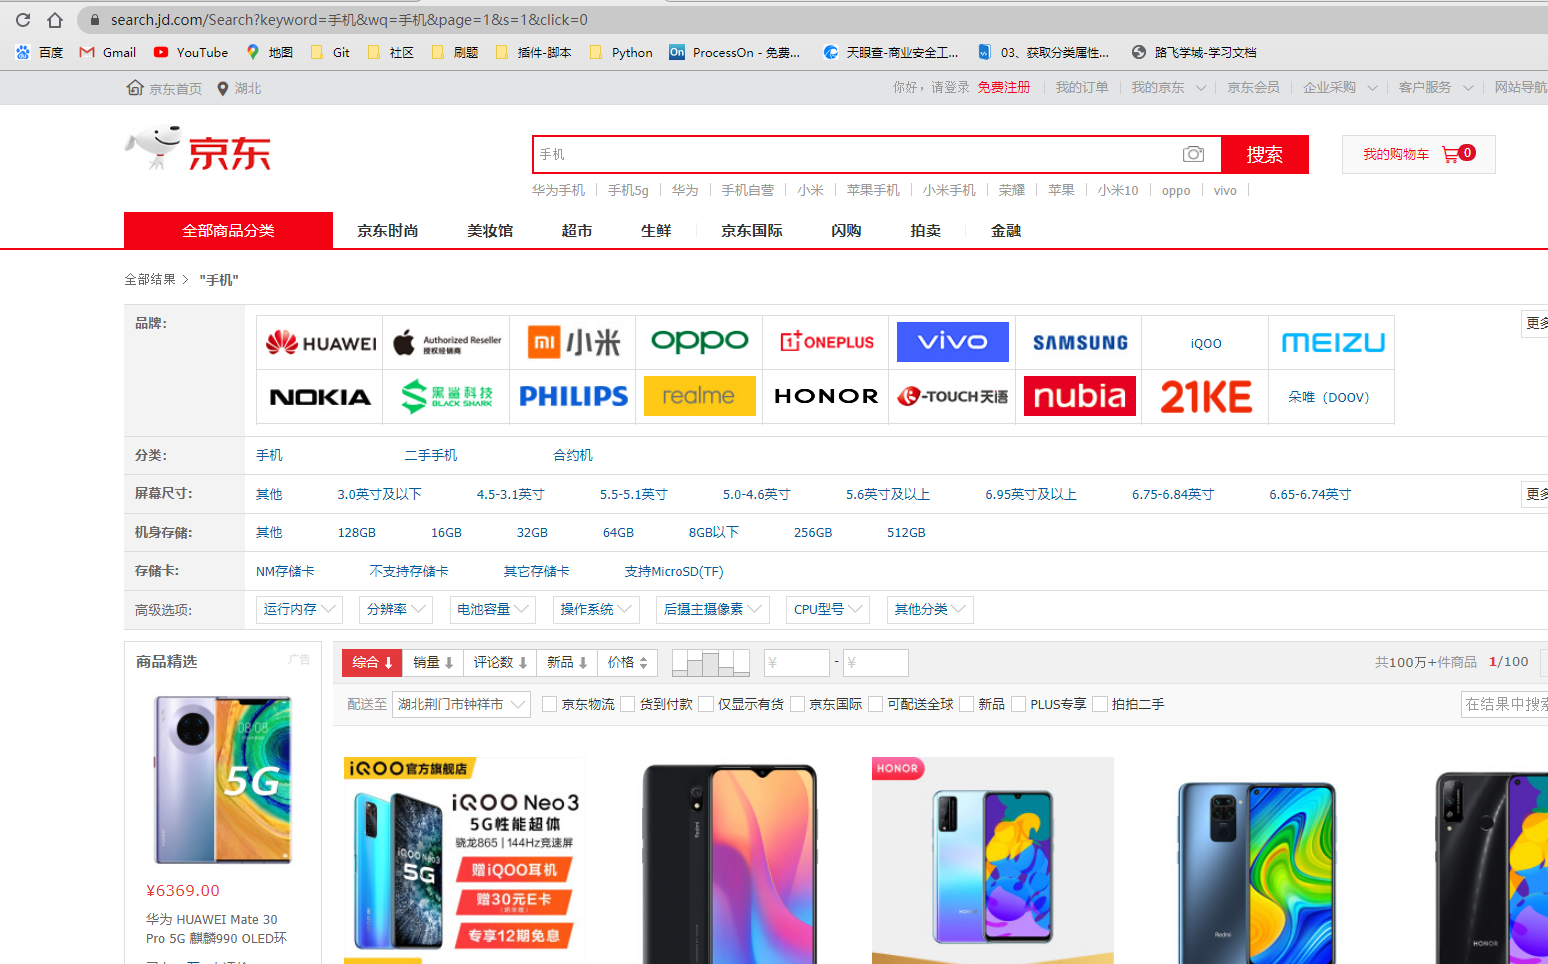Filter by realme brand logo
1548x964 pixels.
[x=699, y=397]
